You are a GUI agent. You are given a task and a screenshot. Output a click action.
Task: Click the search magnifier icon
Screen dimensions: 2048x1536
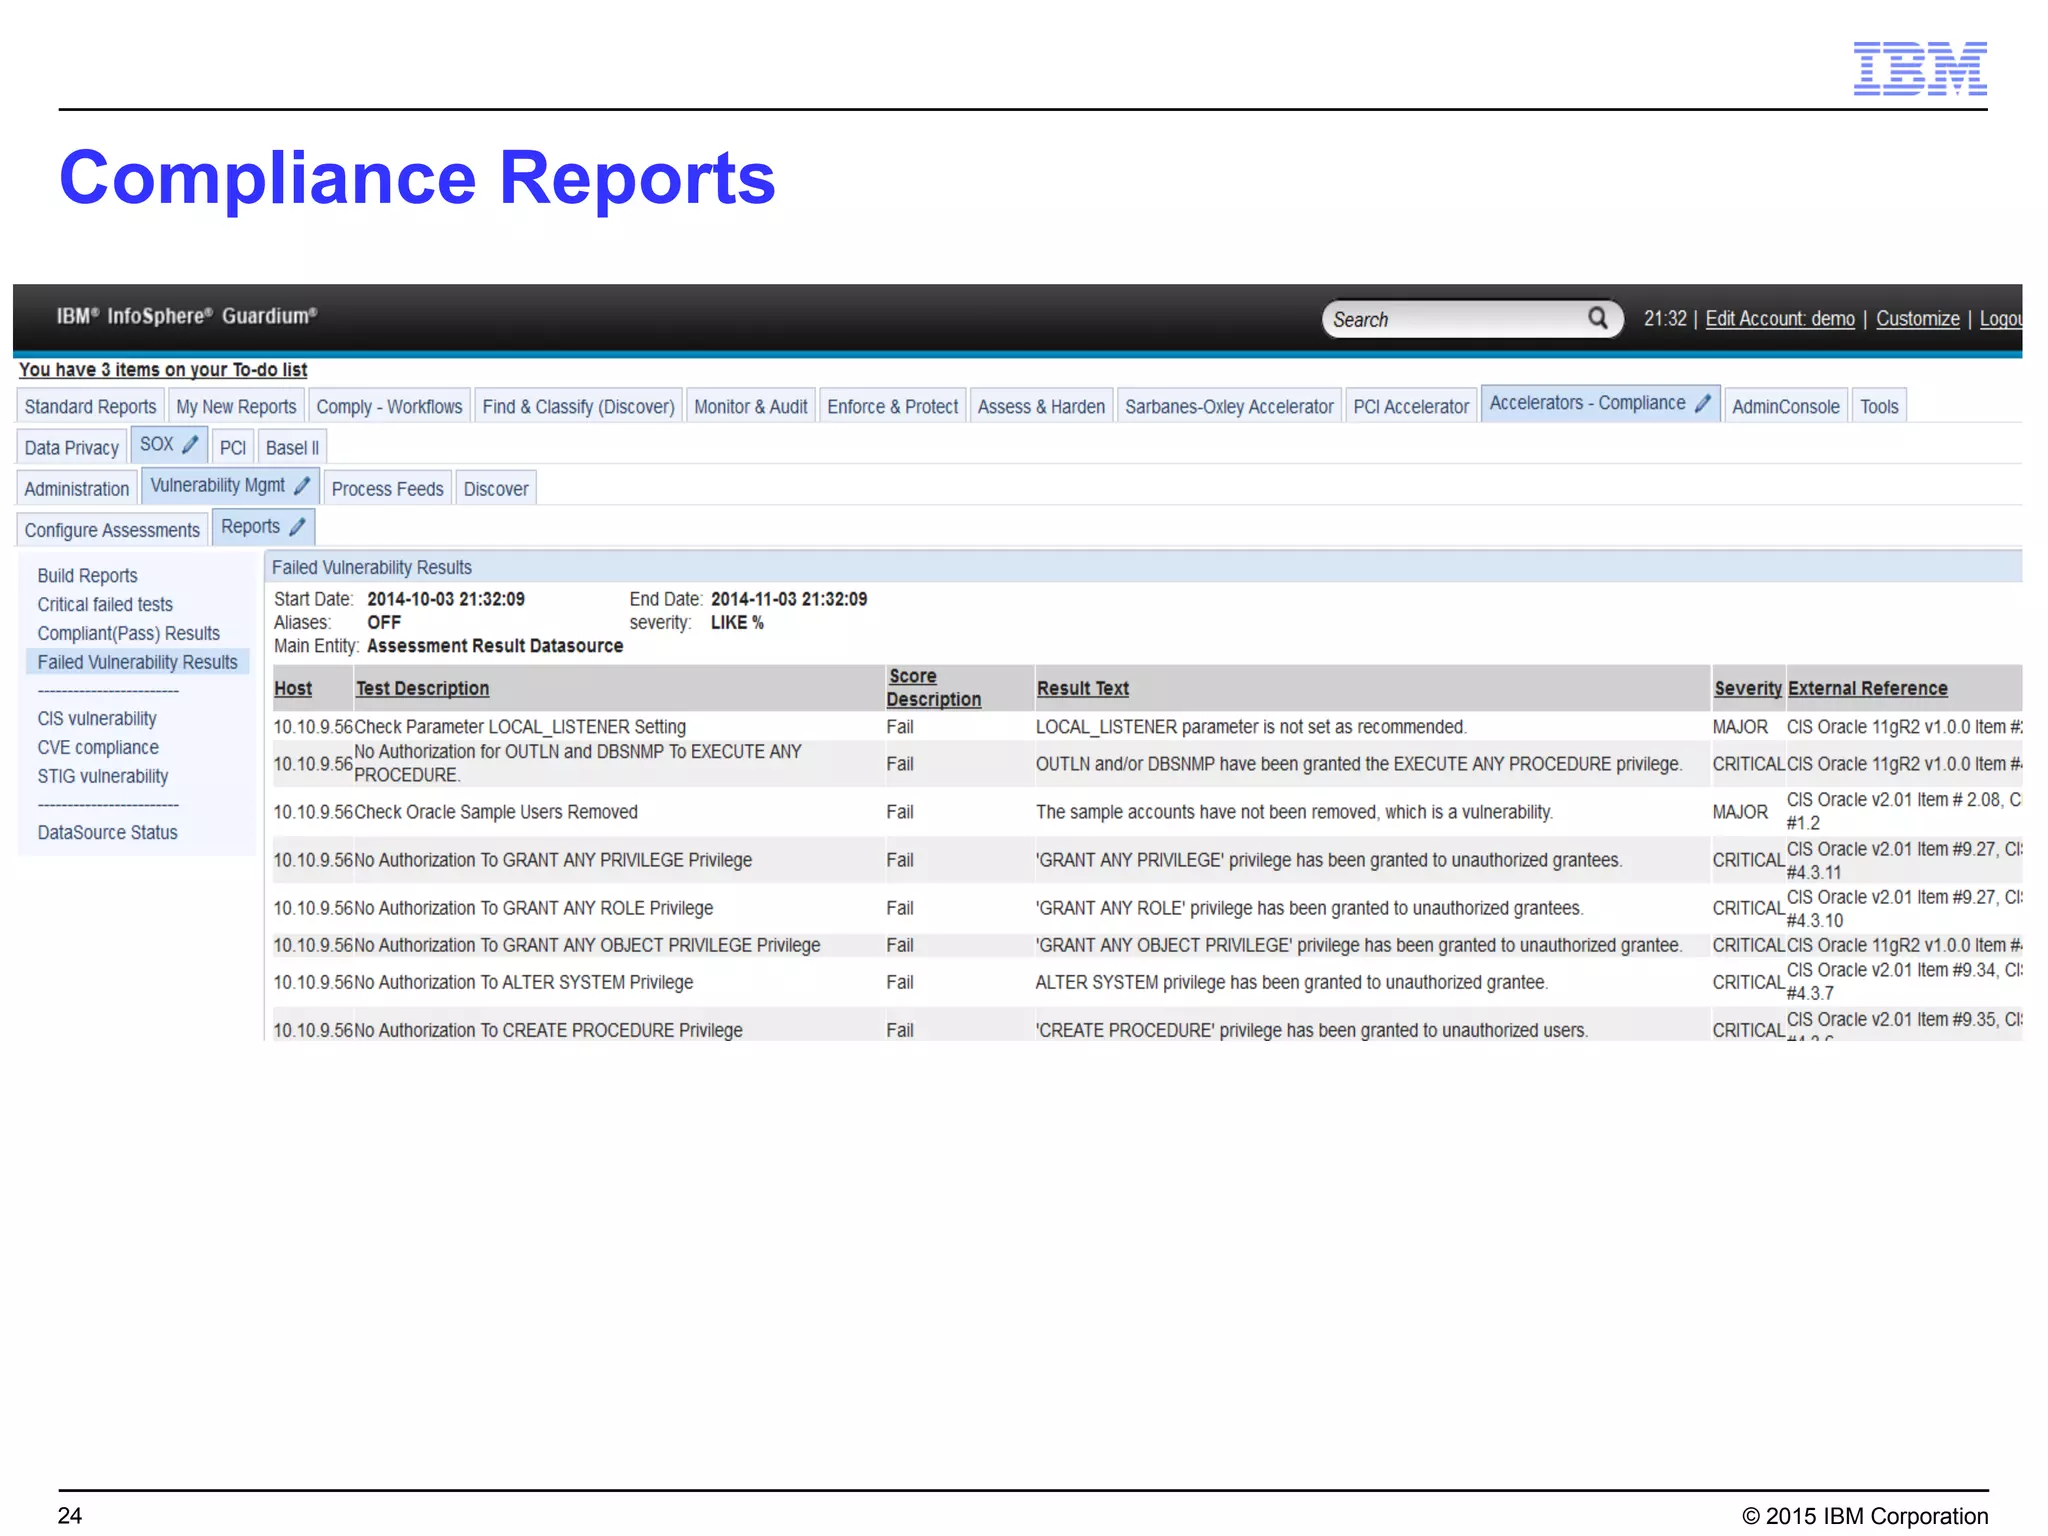tap(1597, 318)
